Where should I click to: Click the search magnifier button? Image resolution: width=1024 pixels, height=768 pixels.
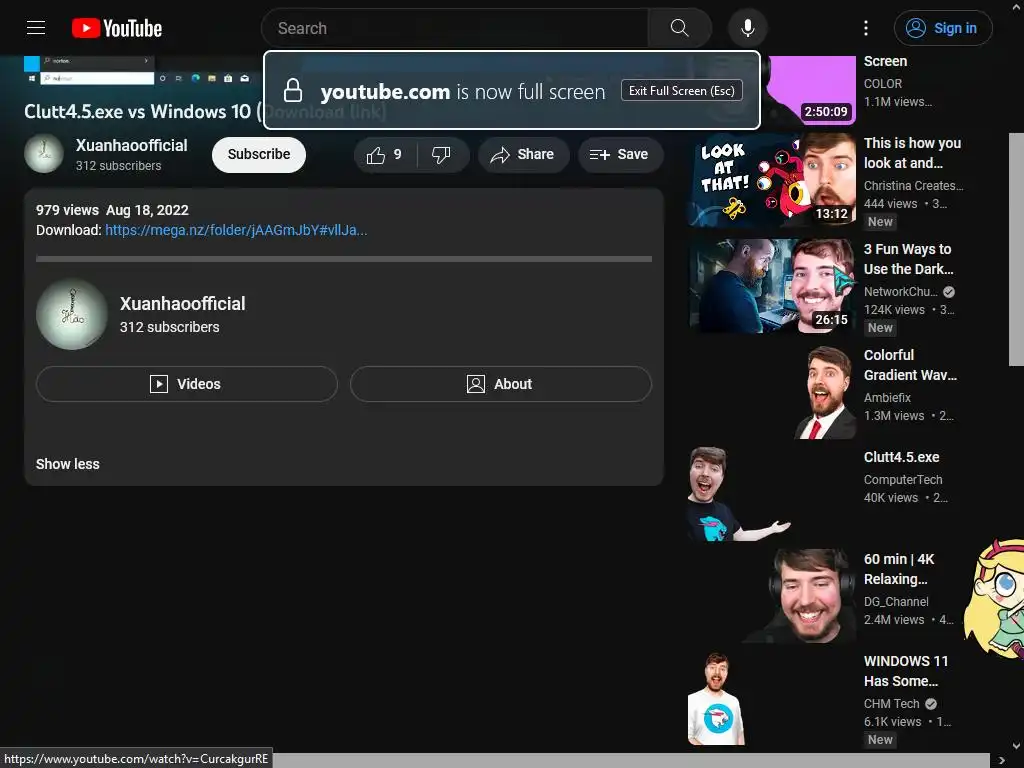click(x=679, y=28)
